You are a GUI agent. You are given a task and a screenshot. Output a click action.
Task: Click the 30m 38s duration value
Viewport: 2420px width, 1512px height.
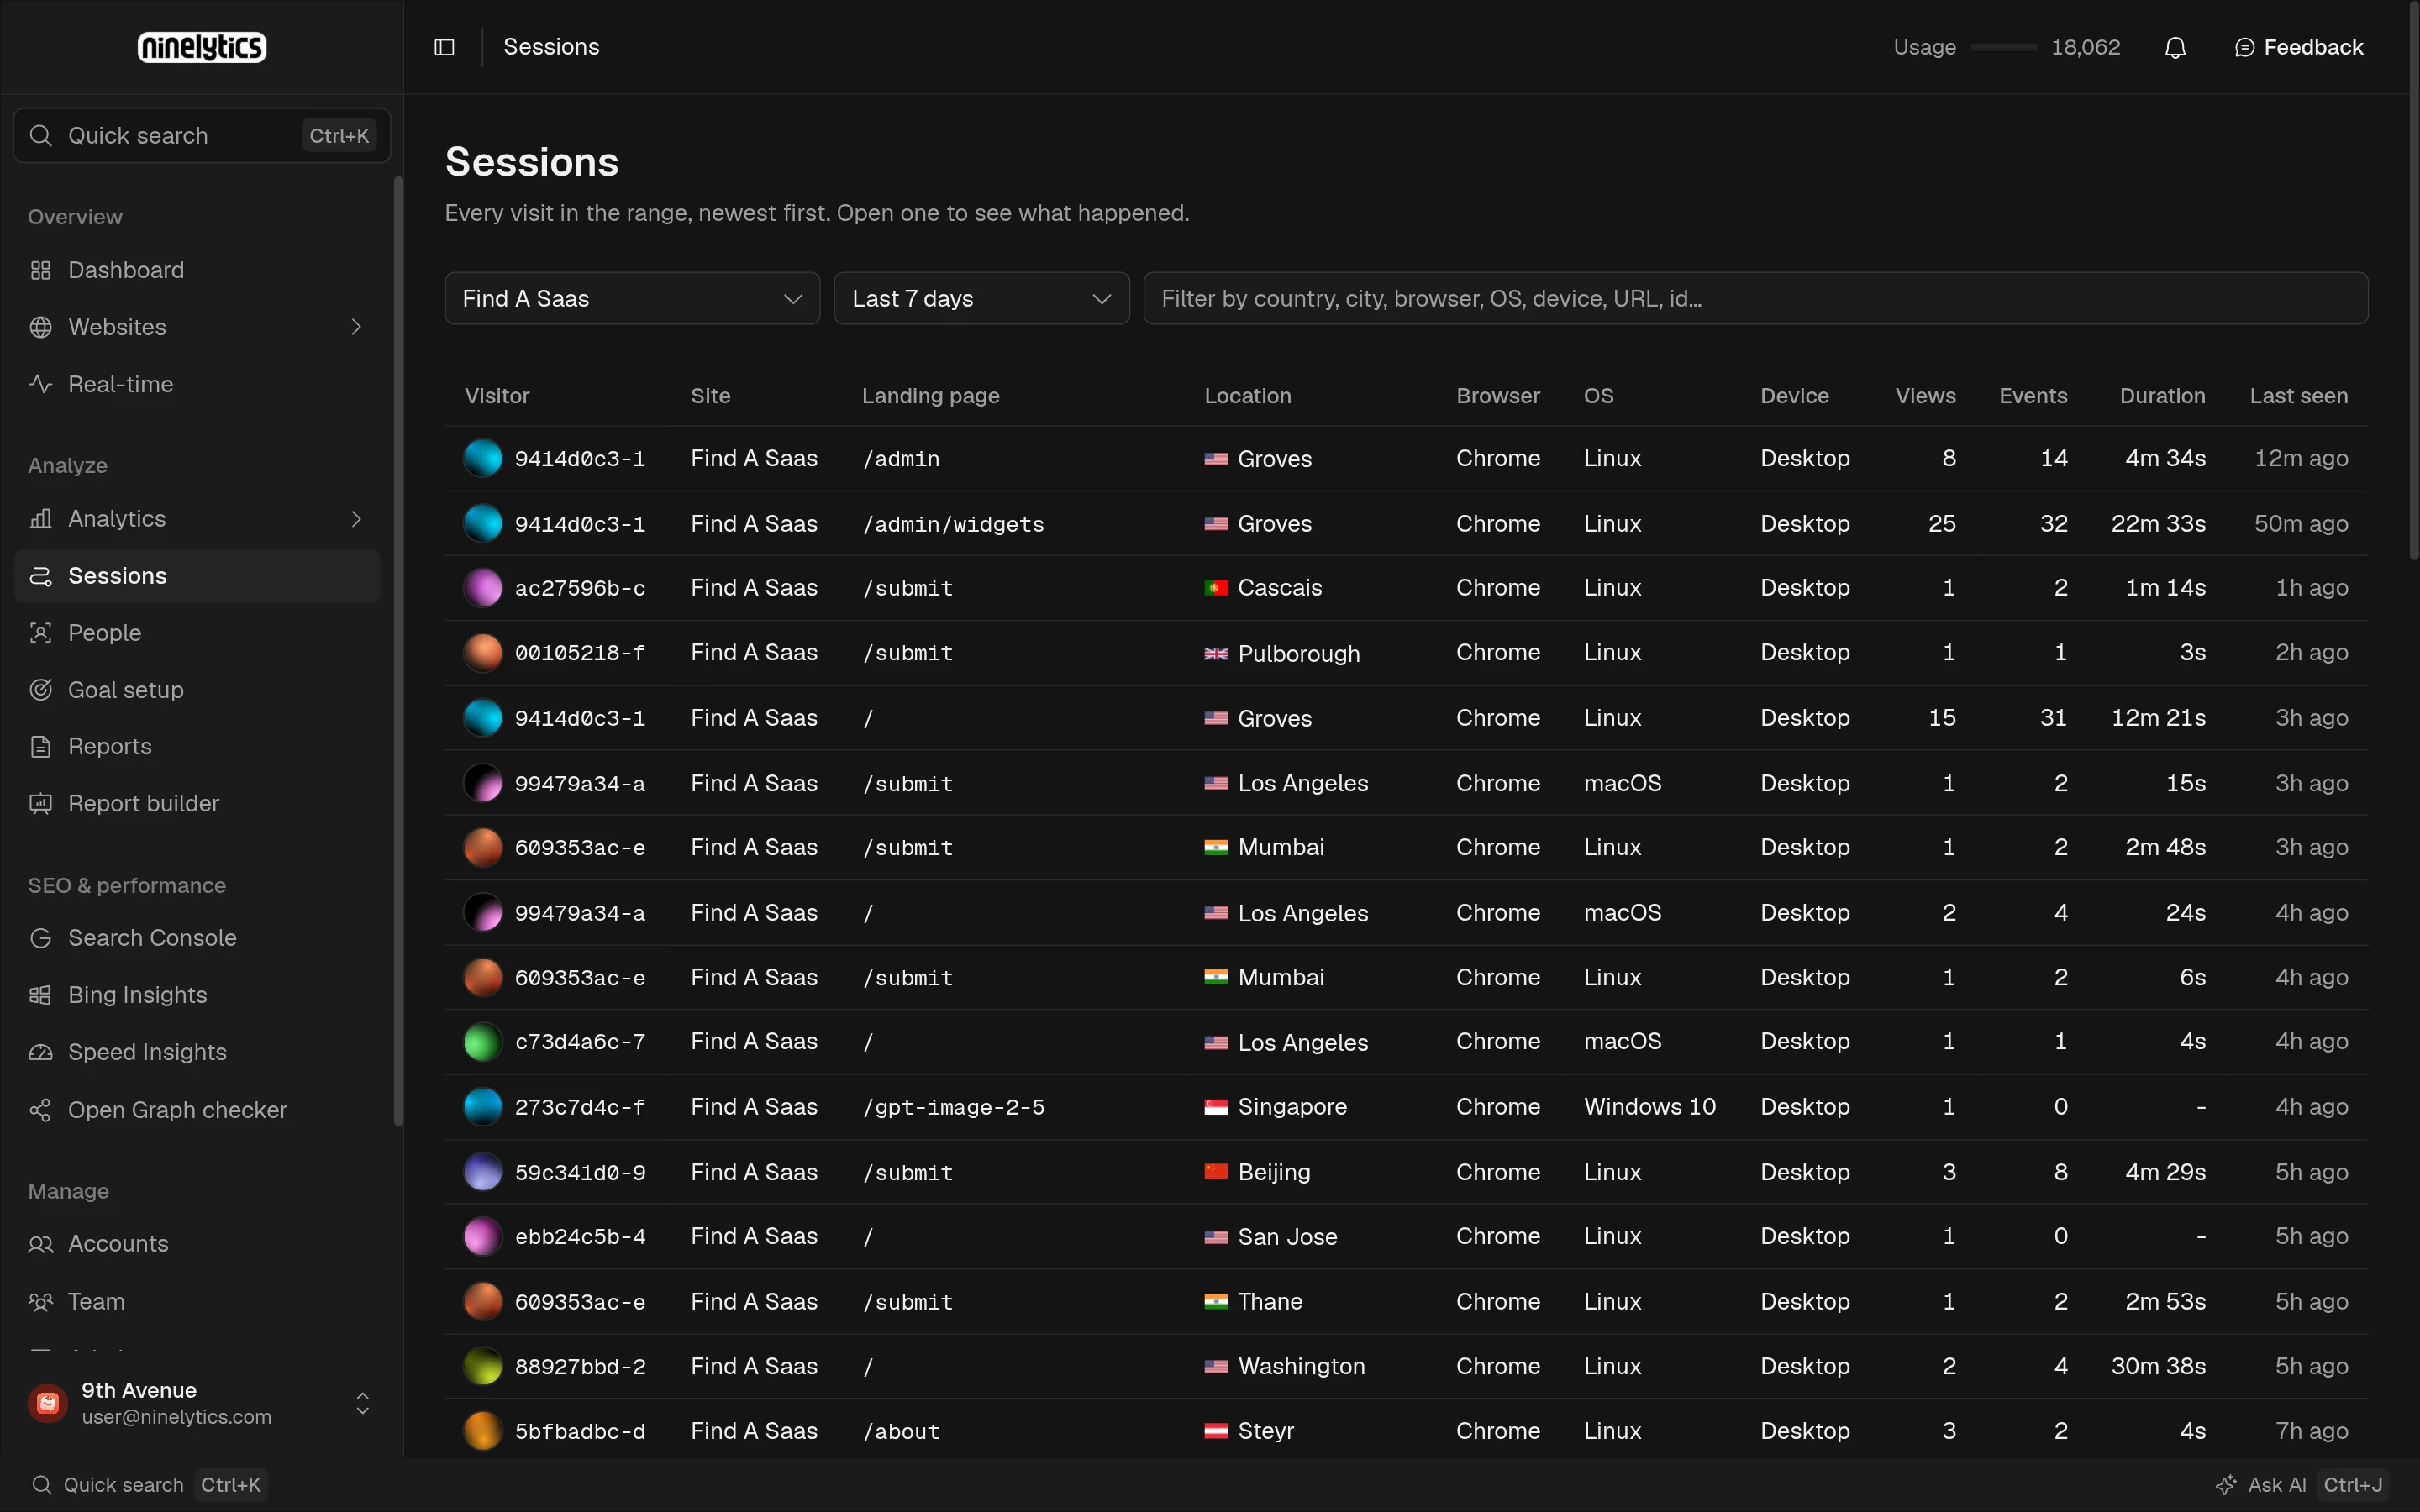(2158, 1366)
